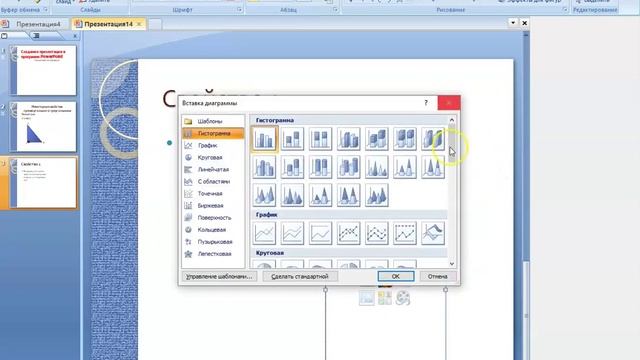Screen dimensions: 640x360
Task: Click the chart gallery scroll-up arrow
Action: [x=452, y=120]
